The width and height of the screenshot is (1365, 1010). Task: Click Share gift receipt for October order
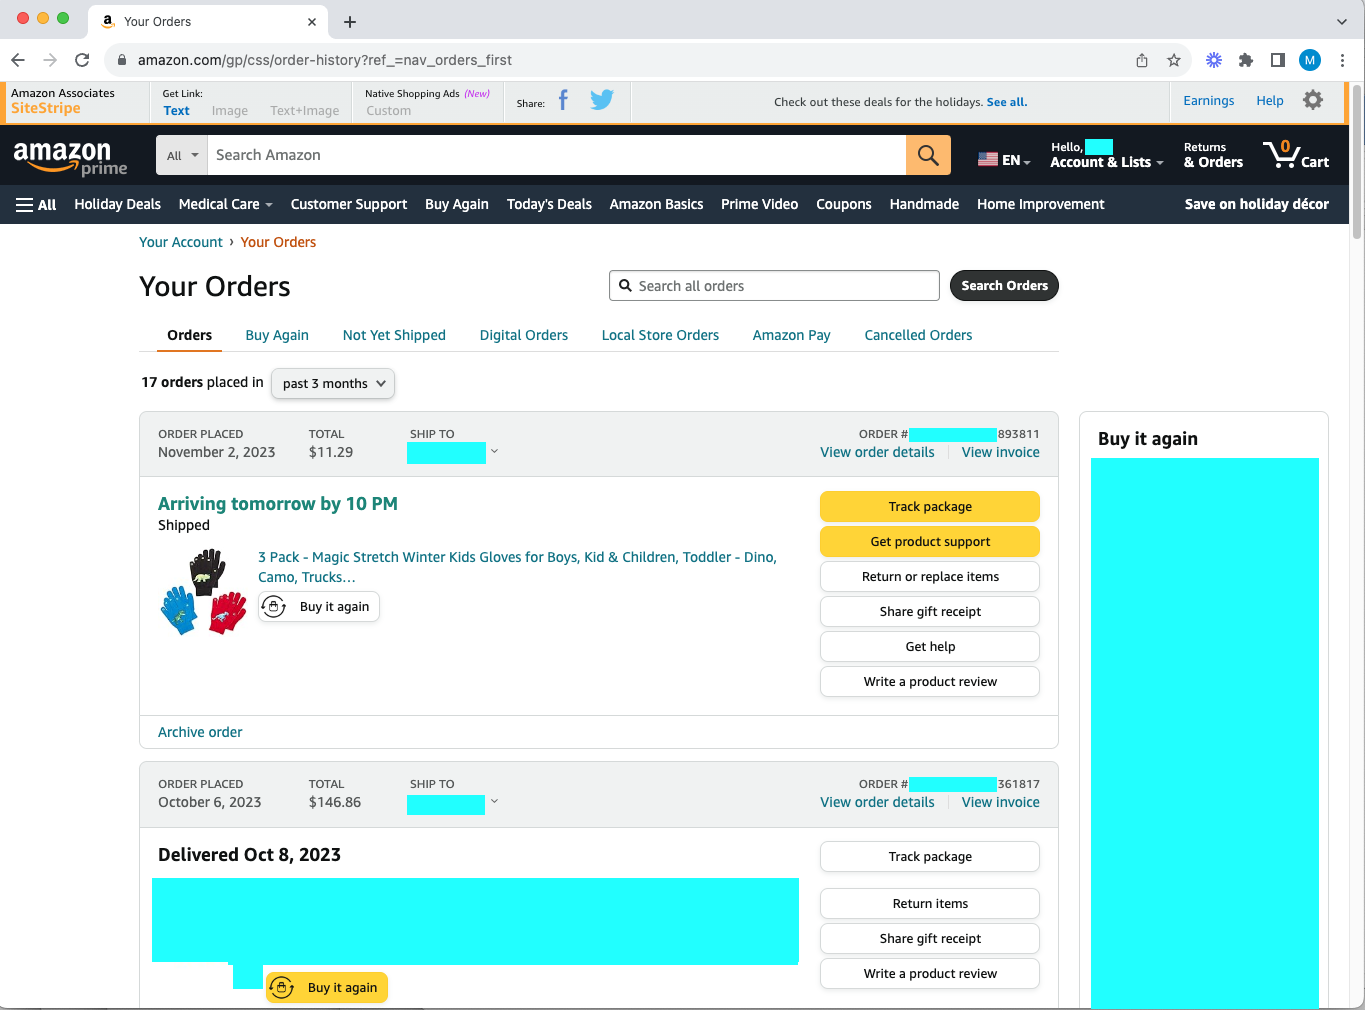click(930, 939)
